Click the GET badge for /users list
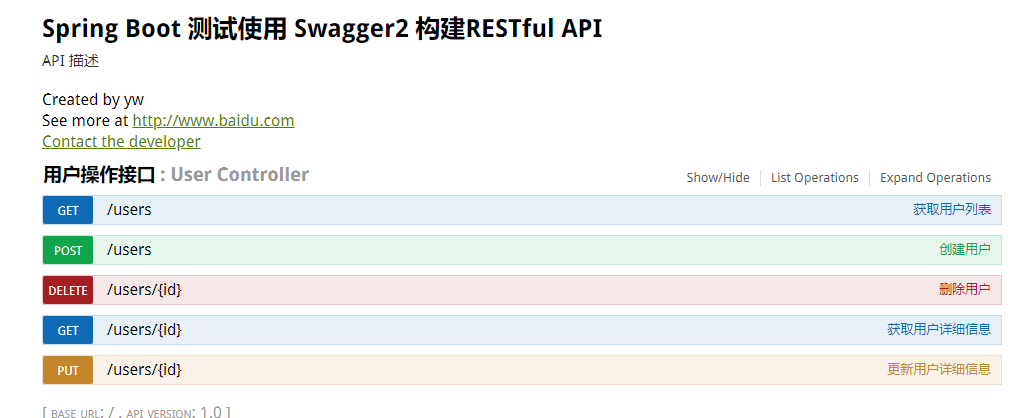This screenshot has height=418, width=1019. (x=68, y=210)
